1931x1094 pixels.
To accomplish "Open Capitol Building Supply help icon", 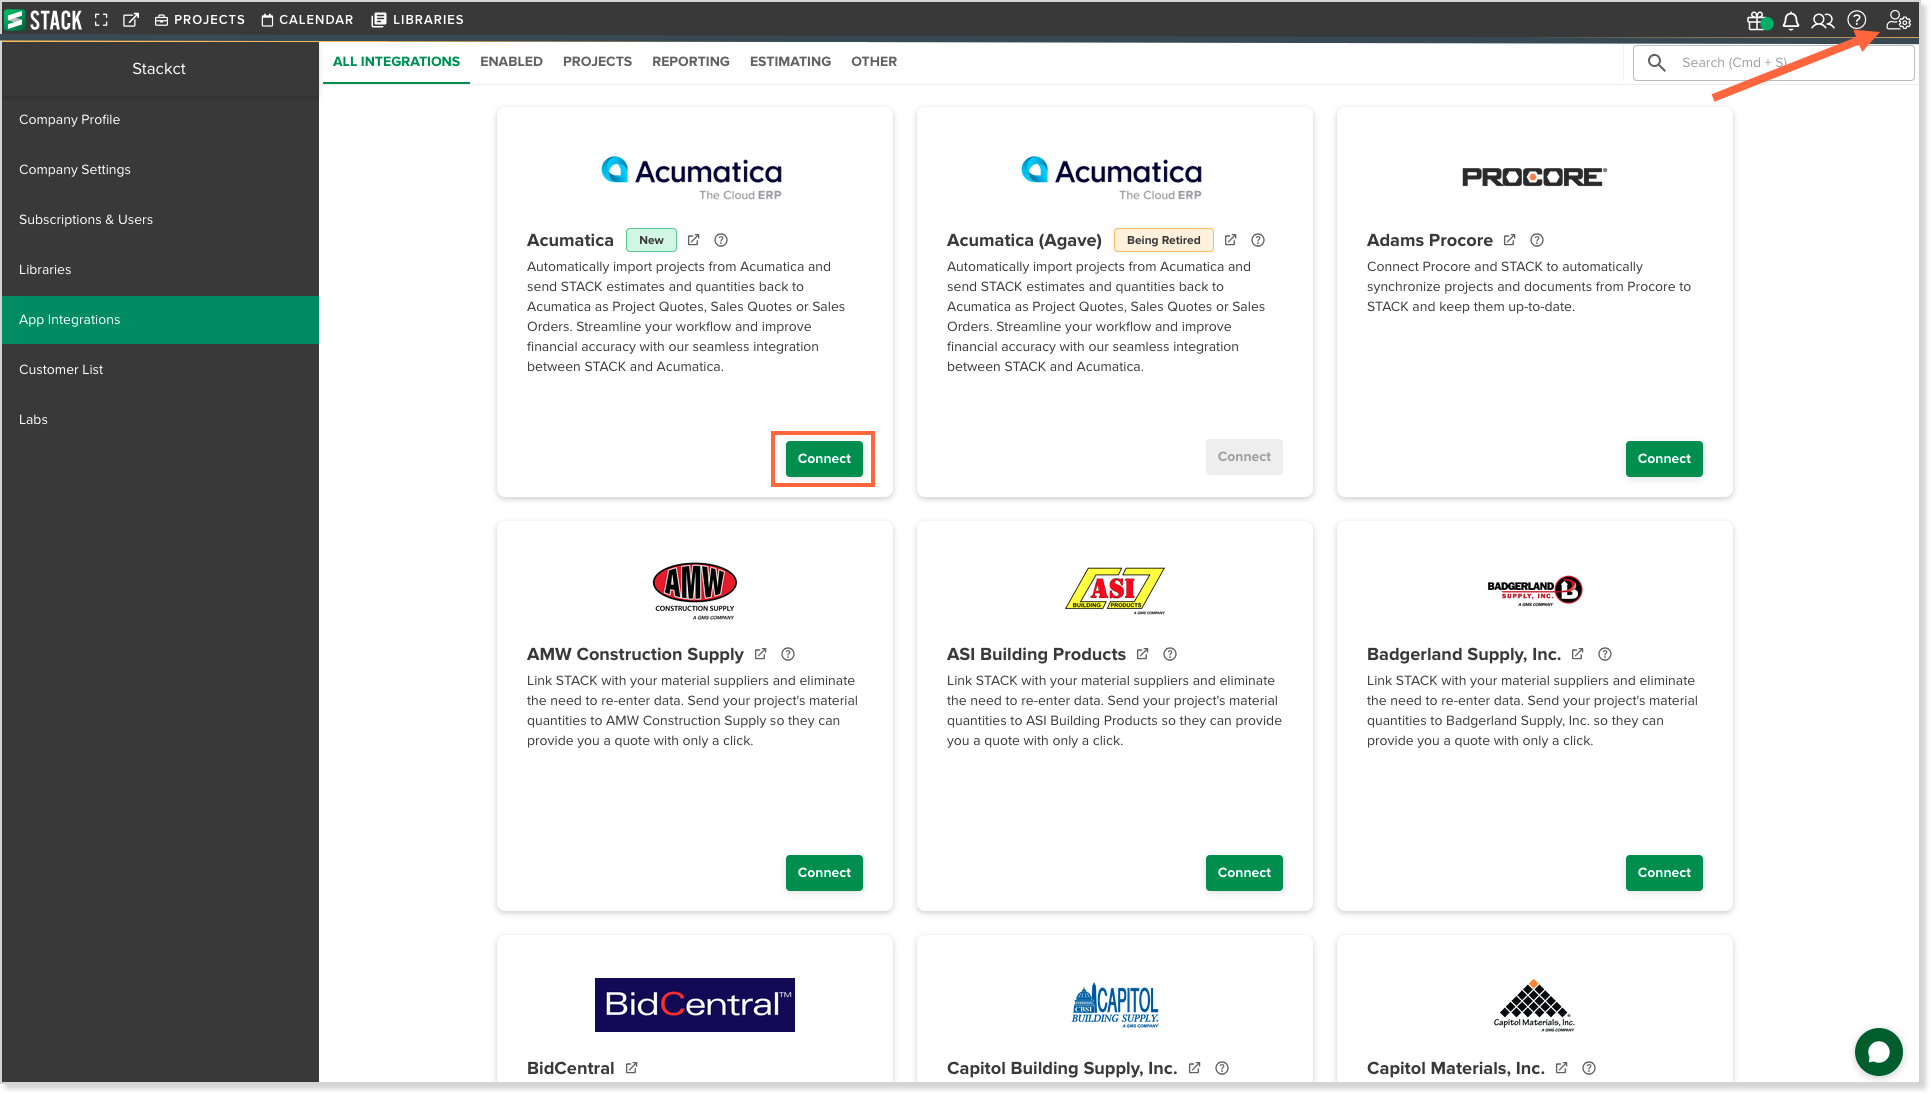I will [x=1222, y=1068].
